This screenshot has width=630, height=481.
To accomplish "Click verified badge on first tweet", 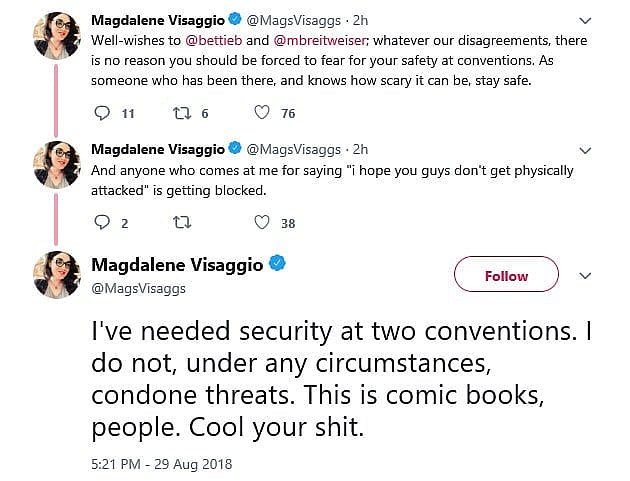I will coord(235,19).
